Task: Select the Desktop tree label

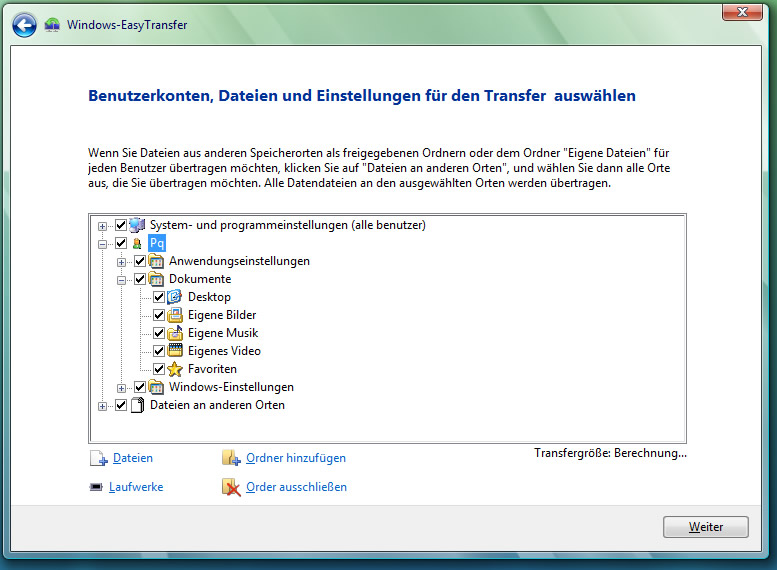Action: (x=209, y=297)
